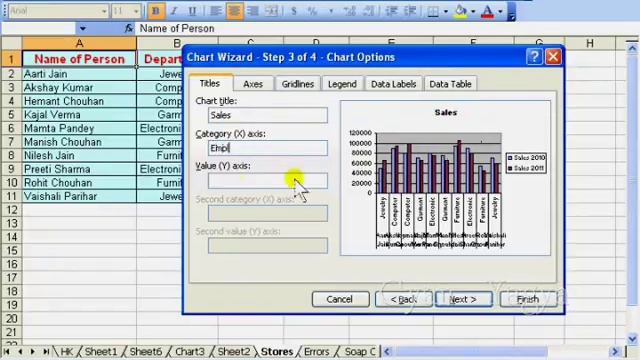The width and height of the screenshot is (640, 360).
Task: Select the Data Labels tab
Action: (x=393, y=84)
